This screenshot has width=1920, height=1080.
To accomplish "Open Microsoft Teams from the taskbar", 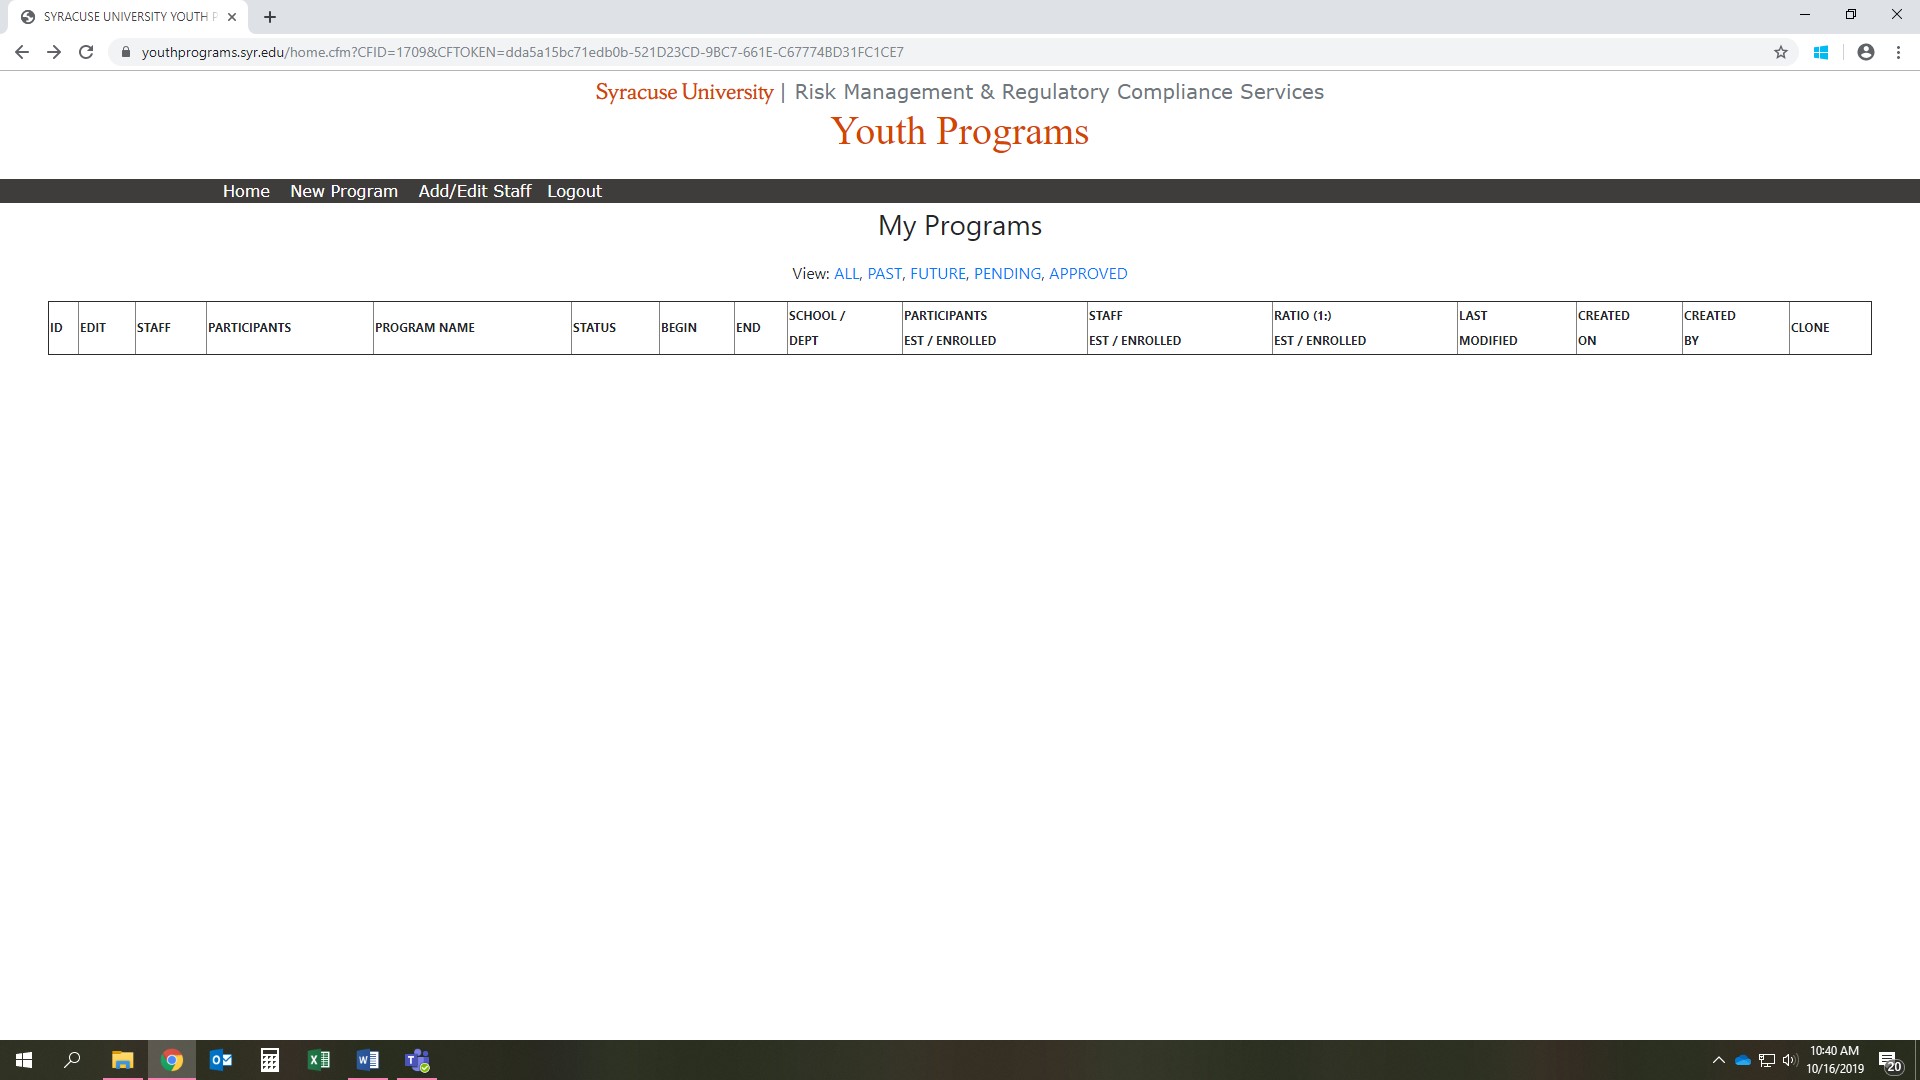I will pyautogui.click(x=417, y=1060).
